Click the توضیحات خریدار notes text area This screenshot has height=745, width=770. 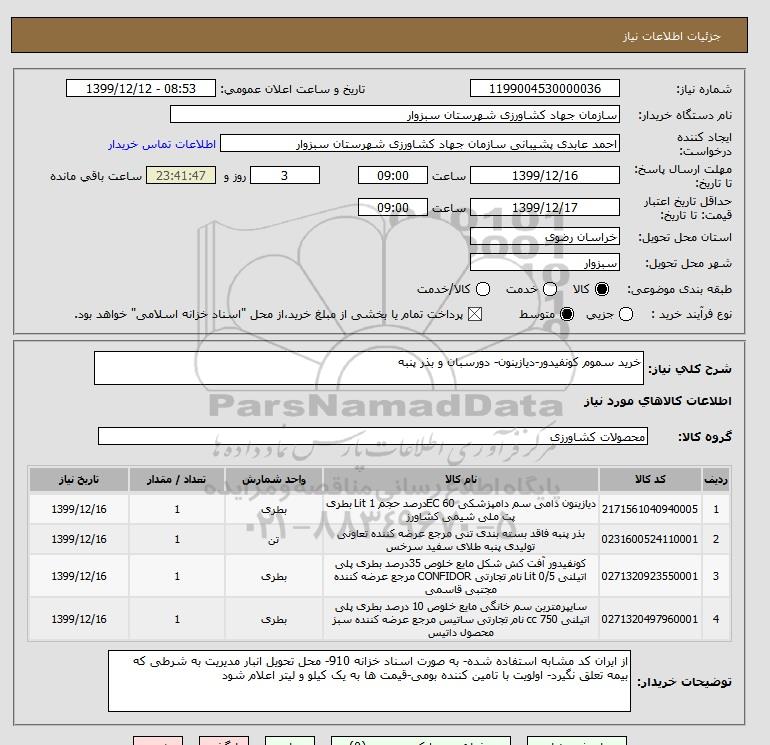pos(369,681)
